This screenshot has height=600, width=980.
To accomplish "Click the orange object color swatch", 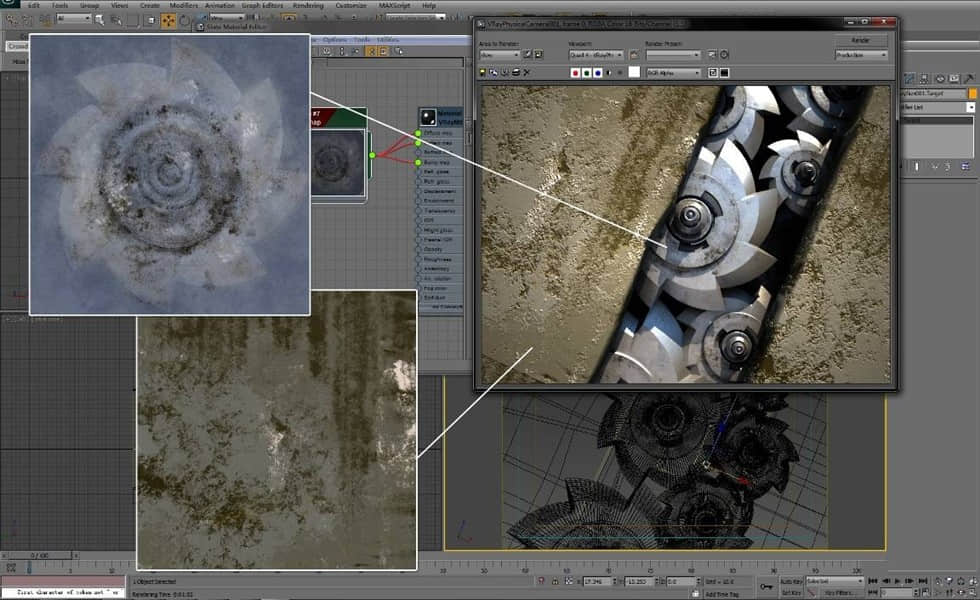I will [972, 93].
